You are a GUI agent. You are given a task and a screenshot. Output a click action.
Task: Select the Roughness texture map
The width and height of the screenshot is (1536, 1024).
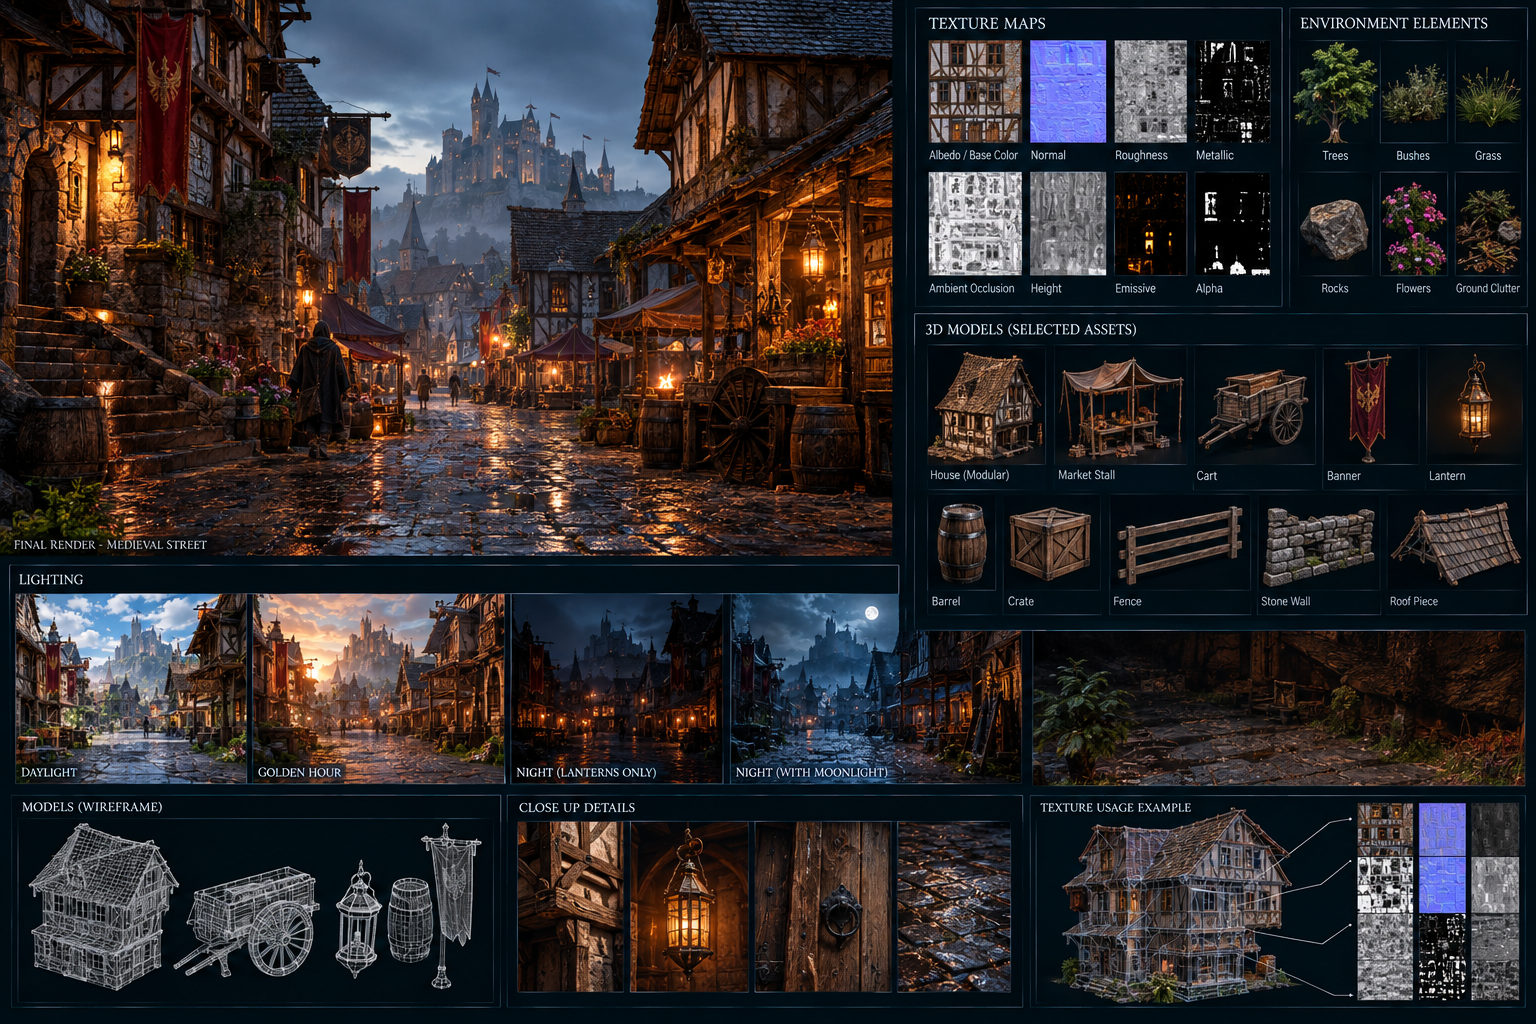(1150, 92)
